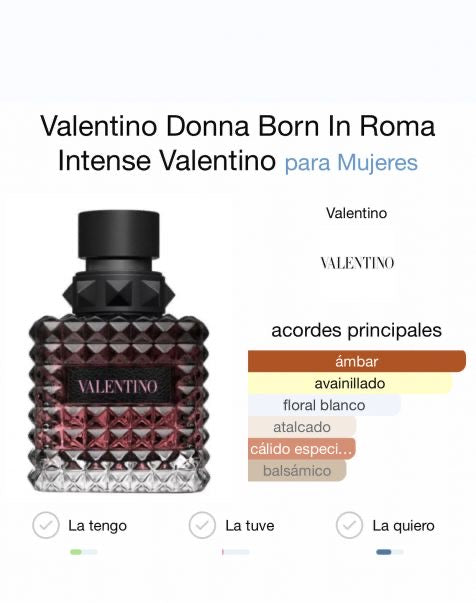Viewport: 476px width, 603px height.
Task: Click the La tengo label
Action: pyautogui.click(x=97, y=526)
